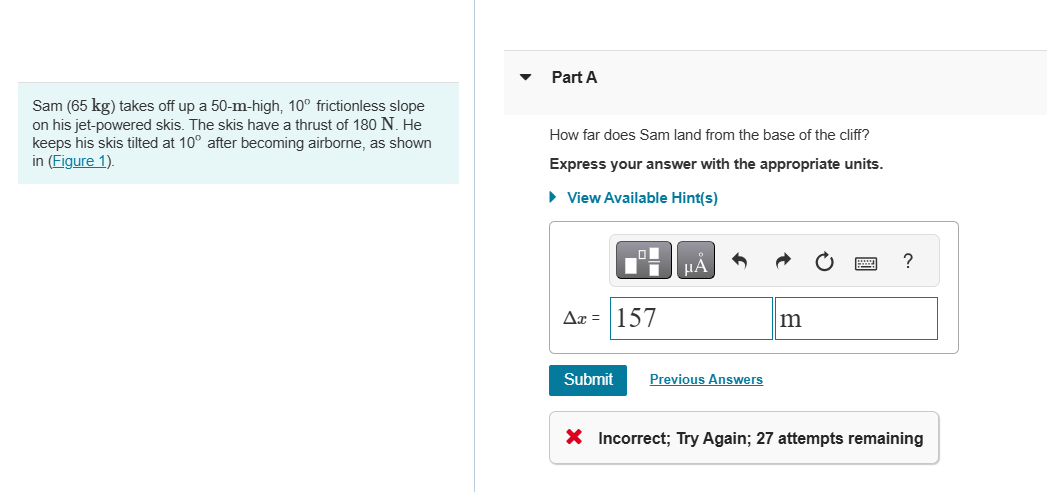Click the question mark help icon
The height and width of the screenshot is (492, 1047).
pos(907,261)
